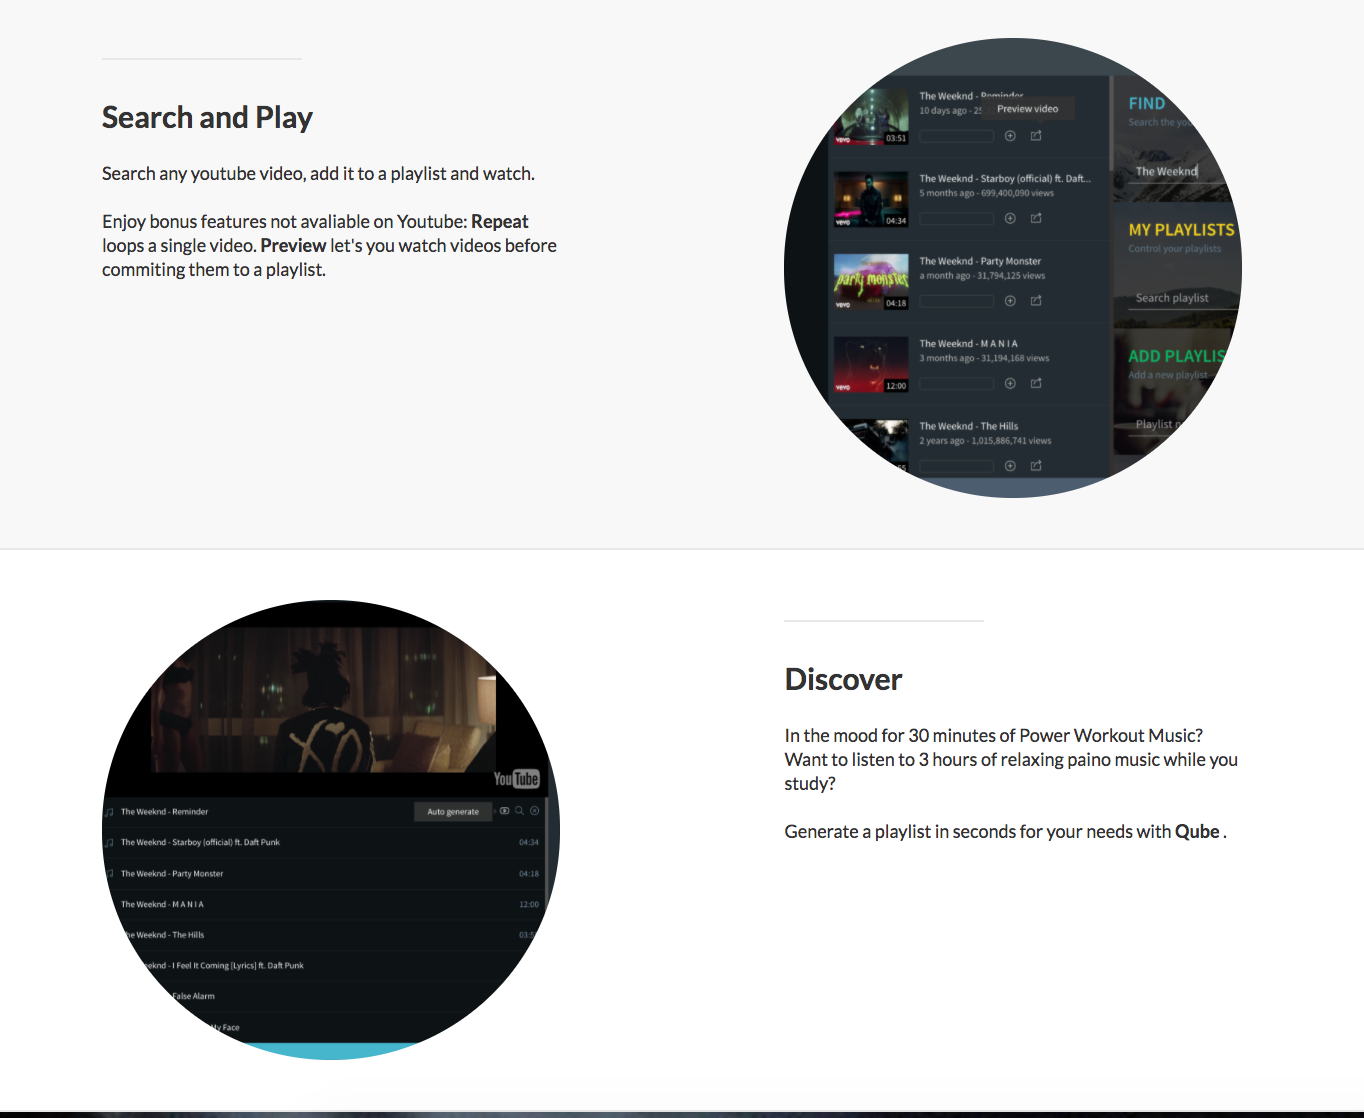Click the 04:34 duration in Starboy playlist row
The width and height of the screenshot is (1364, 1118).
pyautogui.click(x=529, y=843)
